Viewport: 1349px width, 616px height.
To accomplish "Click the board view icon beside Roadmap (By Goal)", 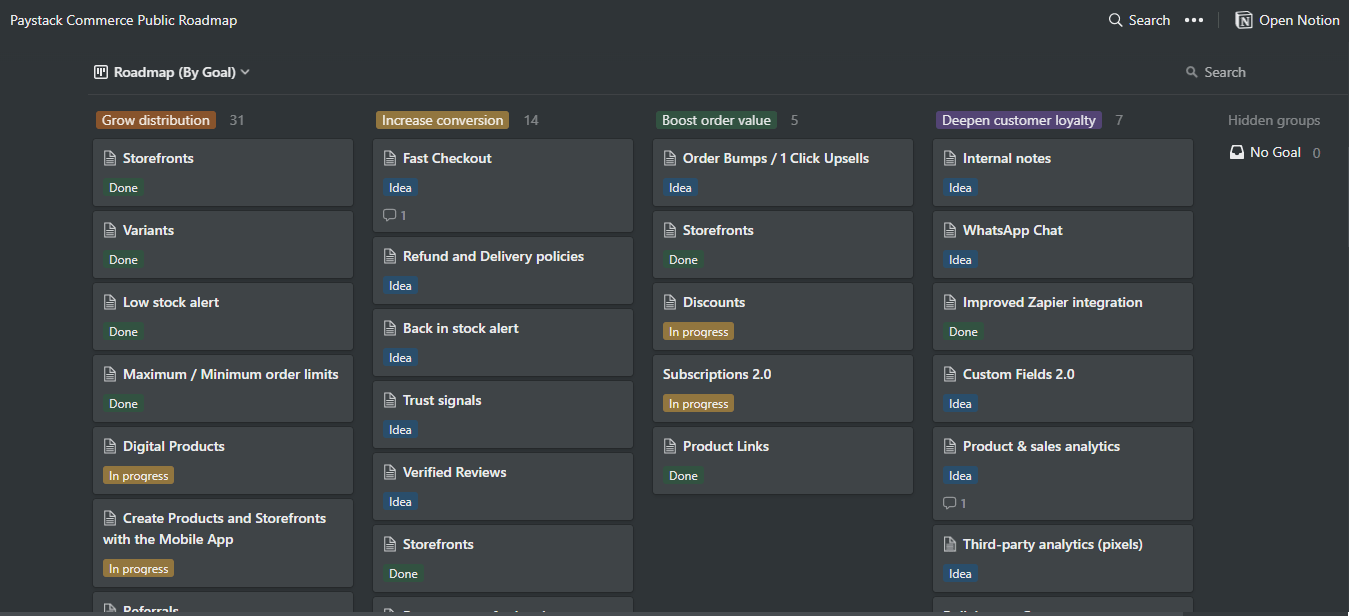I will click(101, 72).
